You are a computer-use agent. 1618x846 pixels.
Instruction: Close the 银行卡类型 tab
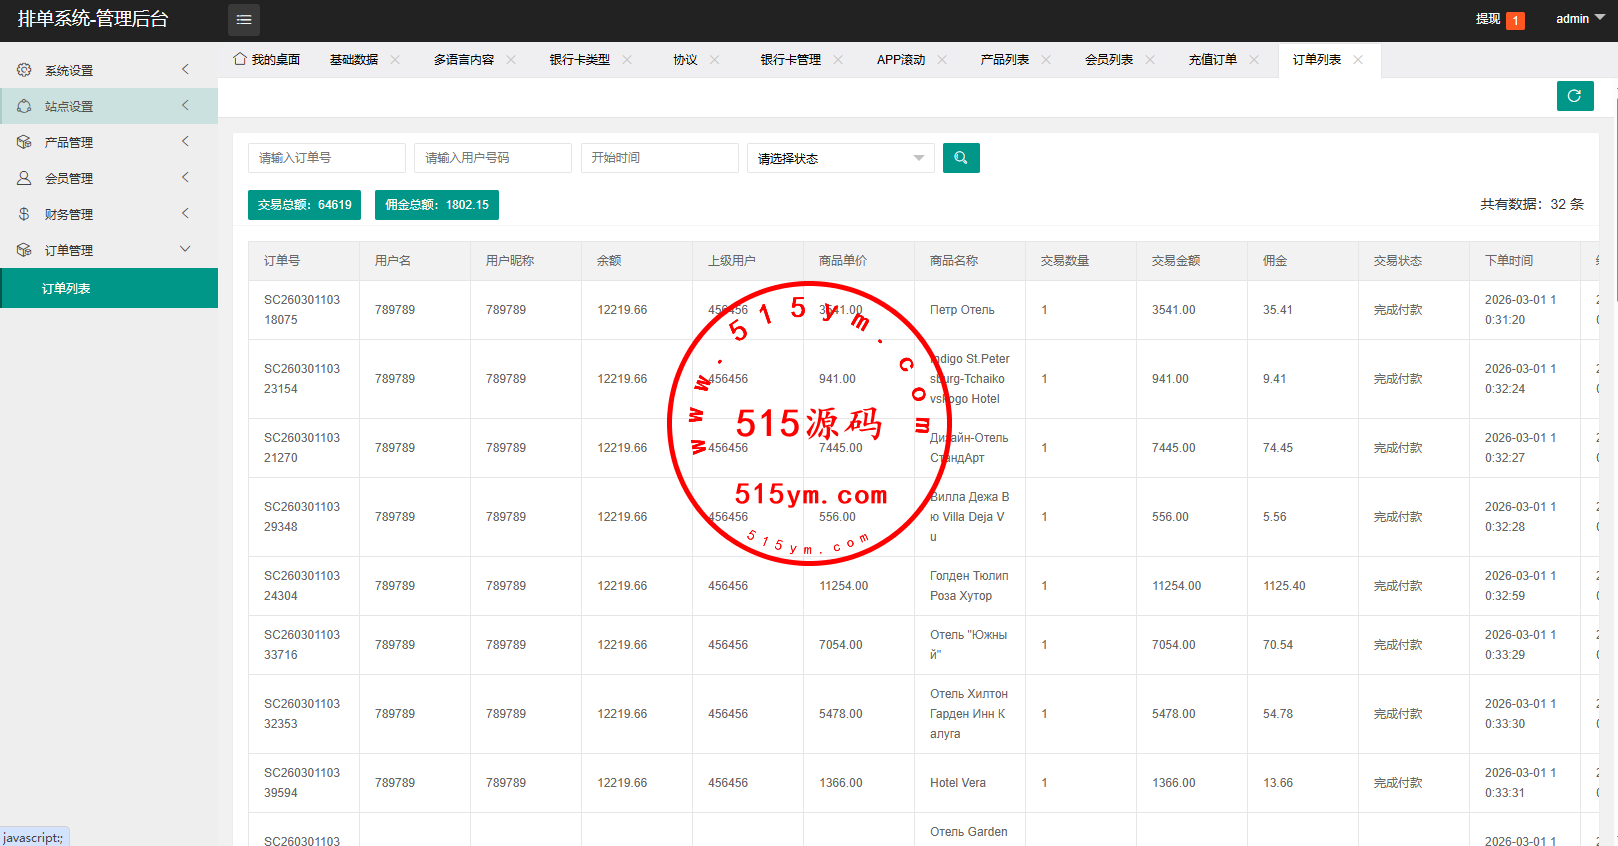point(627,60)
